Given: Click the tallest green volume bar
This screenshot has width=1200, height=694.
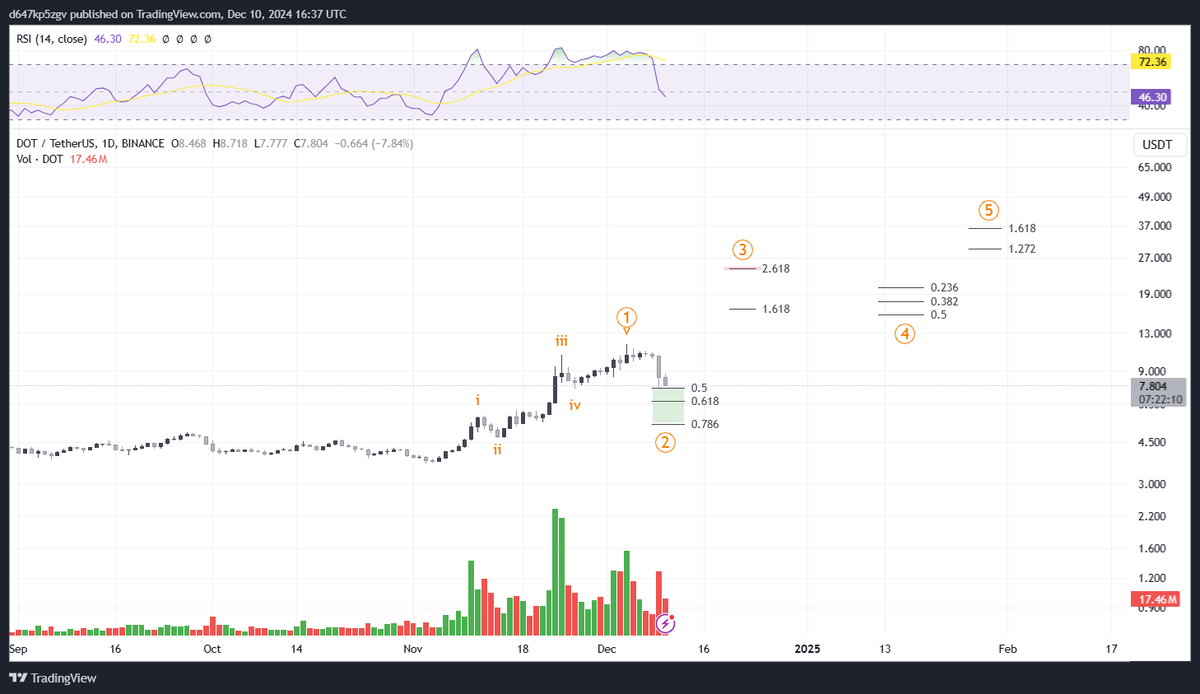Looking at the screenshot, I should coord(554,572).
